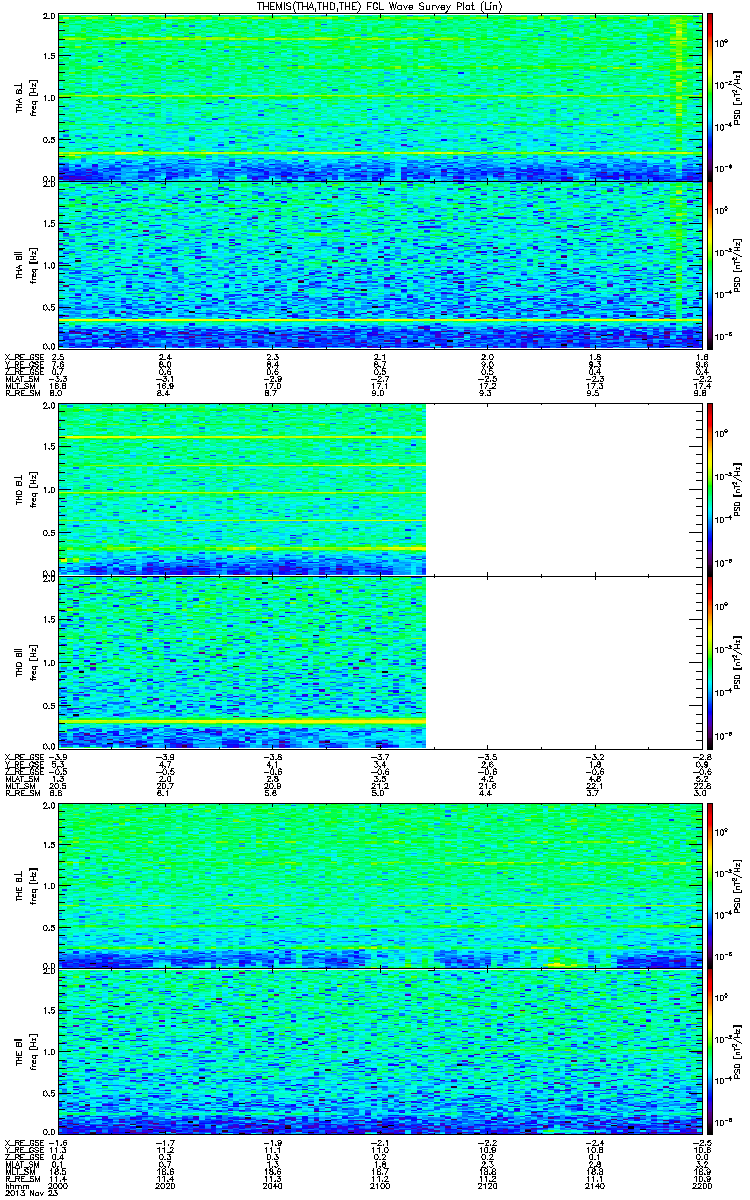750x1200 pixels.
Task: Select the THA perpendicular B spectrogram panel
Action: tap(378, 99)
